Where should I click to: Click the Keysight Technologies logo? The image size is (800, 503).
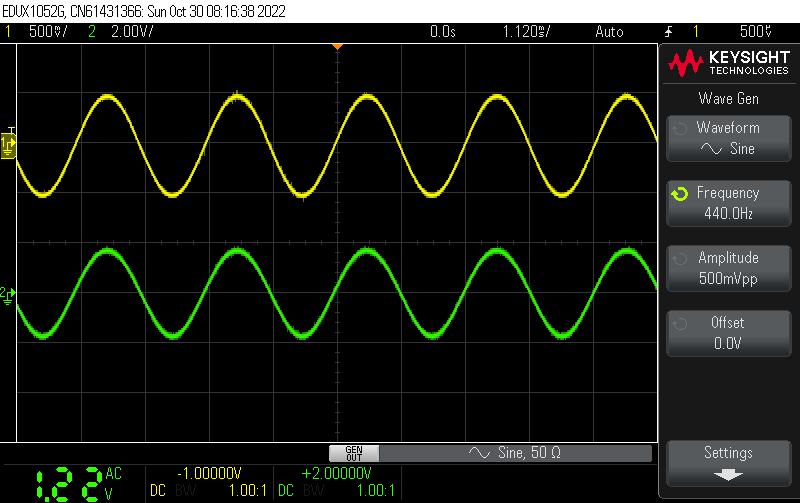pyautogui.click(x=728, y=65)
